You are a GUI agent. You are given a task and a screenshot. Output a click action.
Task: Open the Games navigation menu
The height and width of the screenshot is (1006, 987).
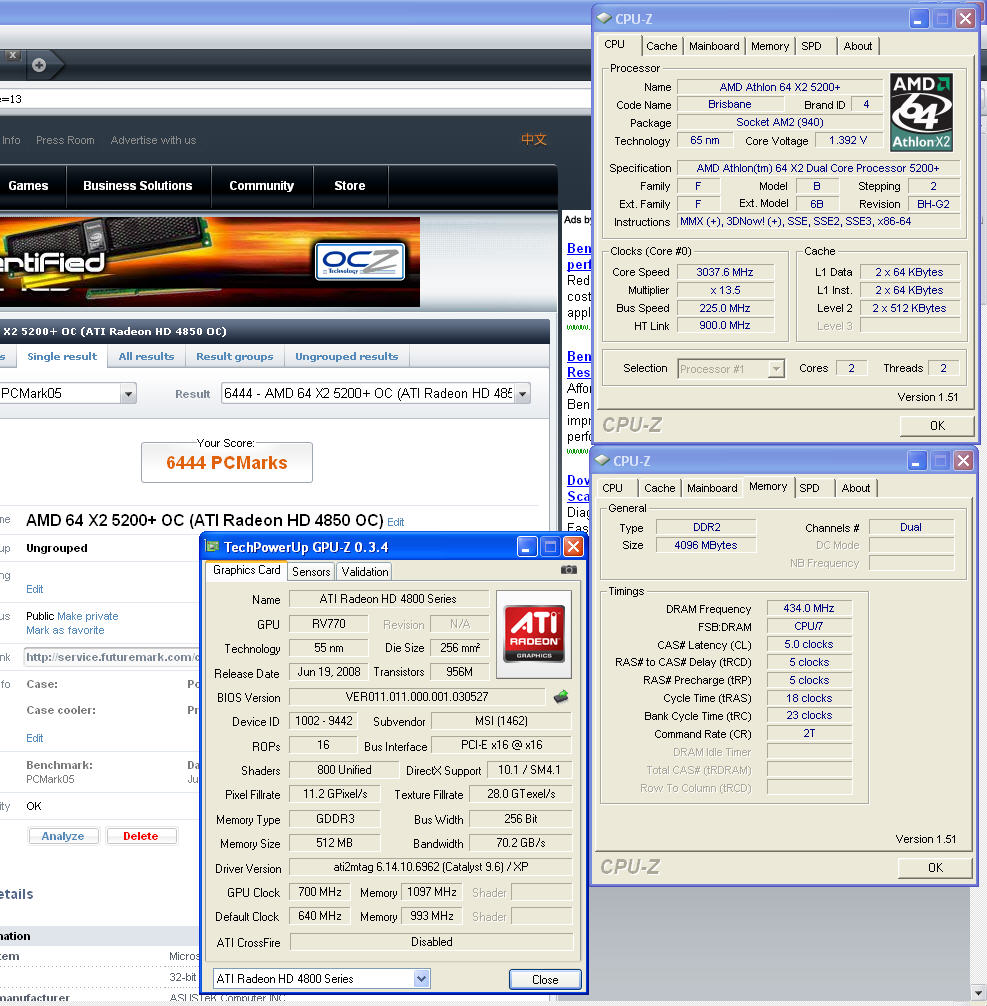(x=28, y=185)
